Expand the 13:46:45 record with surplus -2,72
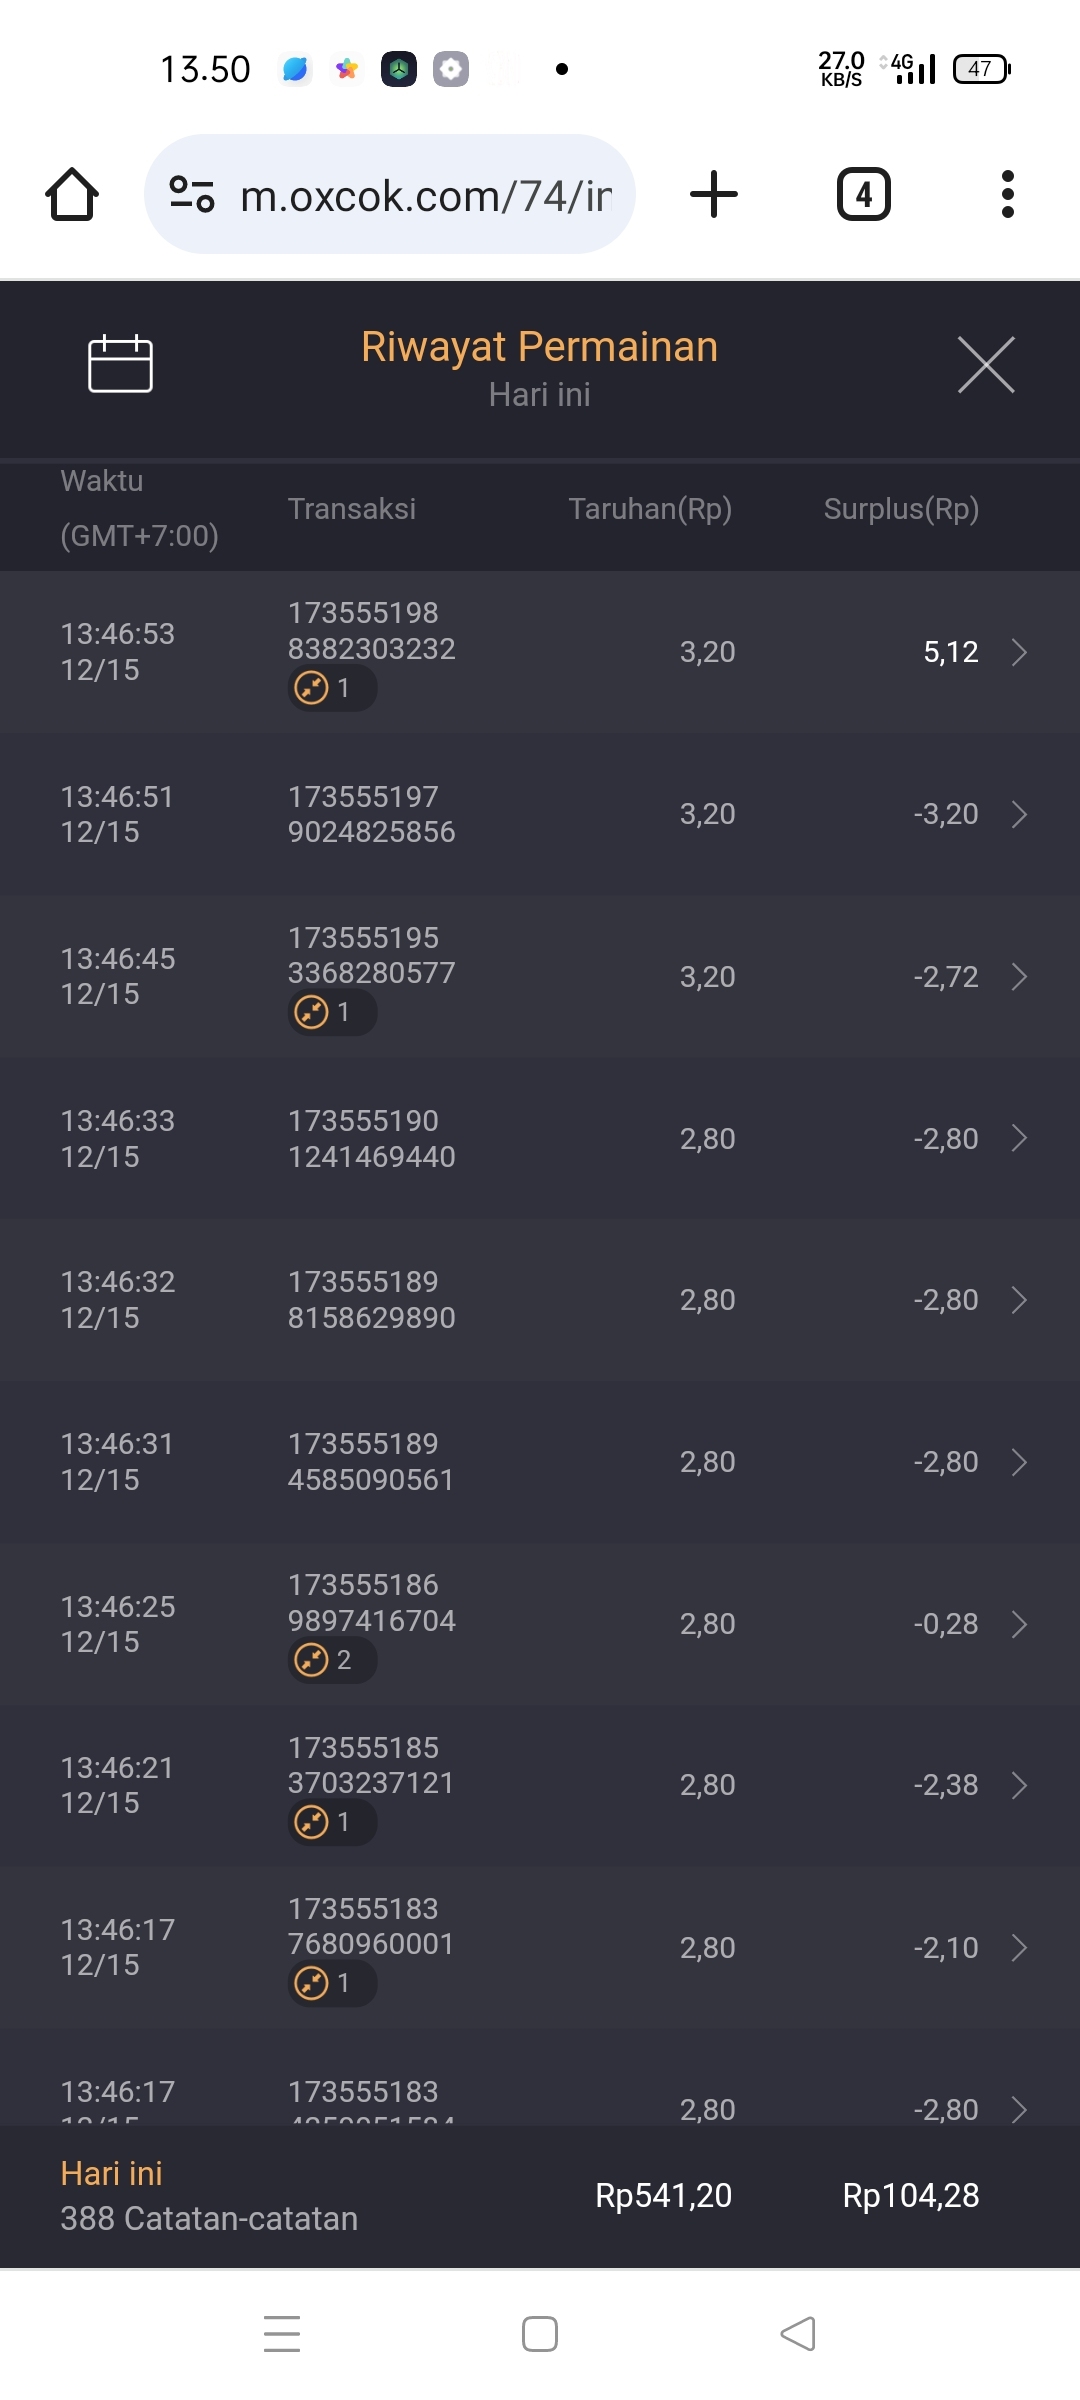The width and height of the screenshot is (1080, 2400). (1019, 977)
